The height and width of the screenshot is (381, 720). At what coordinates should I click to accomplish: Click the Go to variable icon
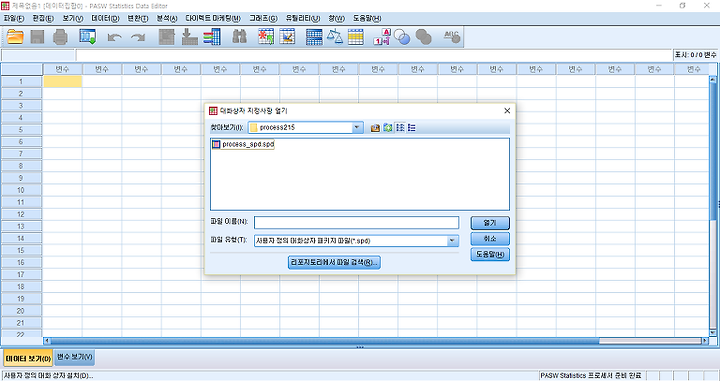(x=189, y=37)
